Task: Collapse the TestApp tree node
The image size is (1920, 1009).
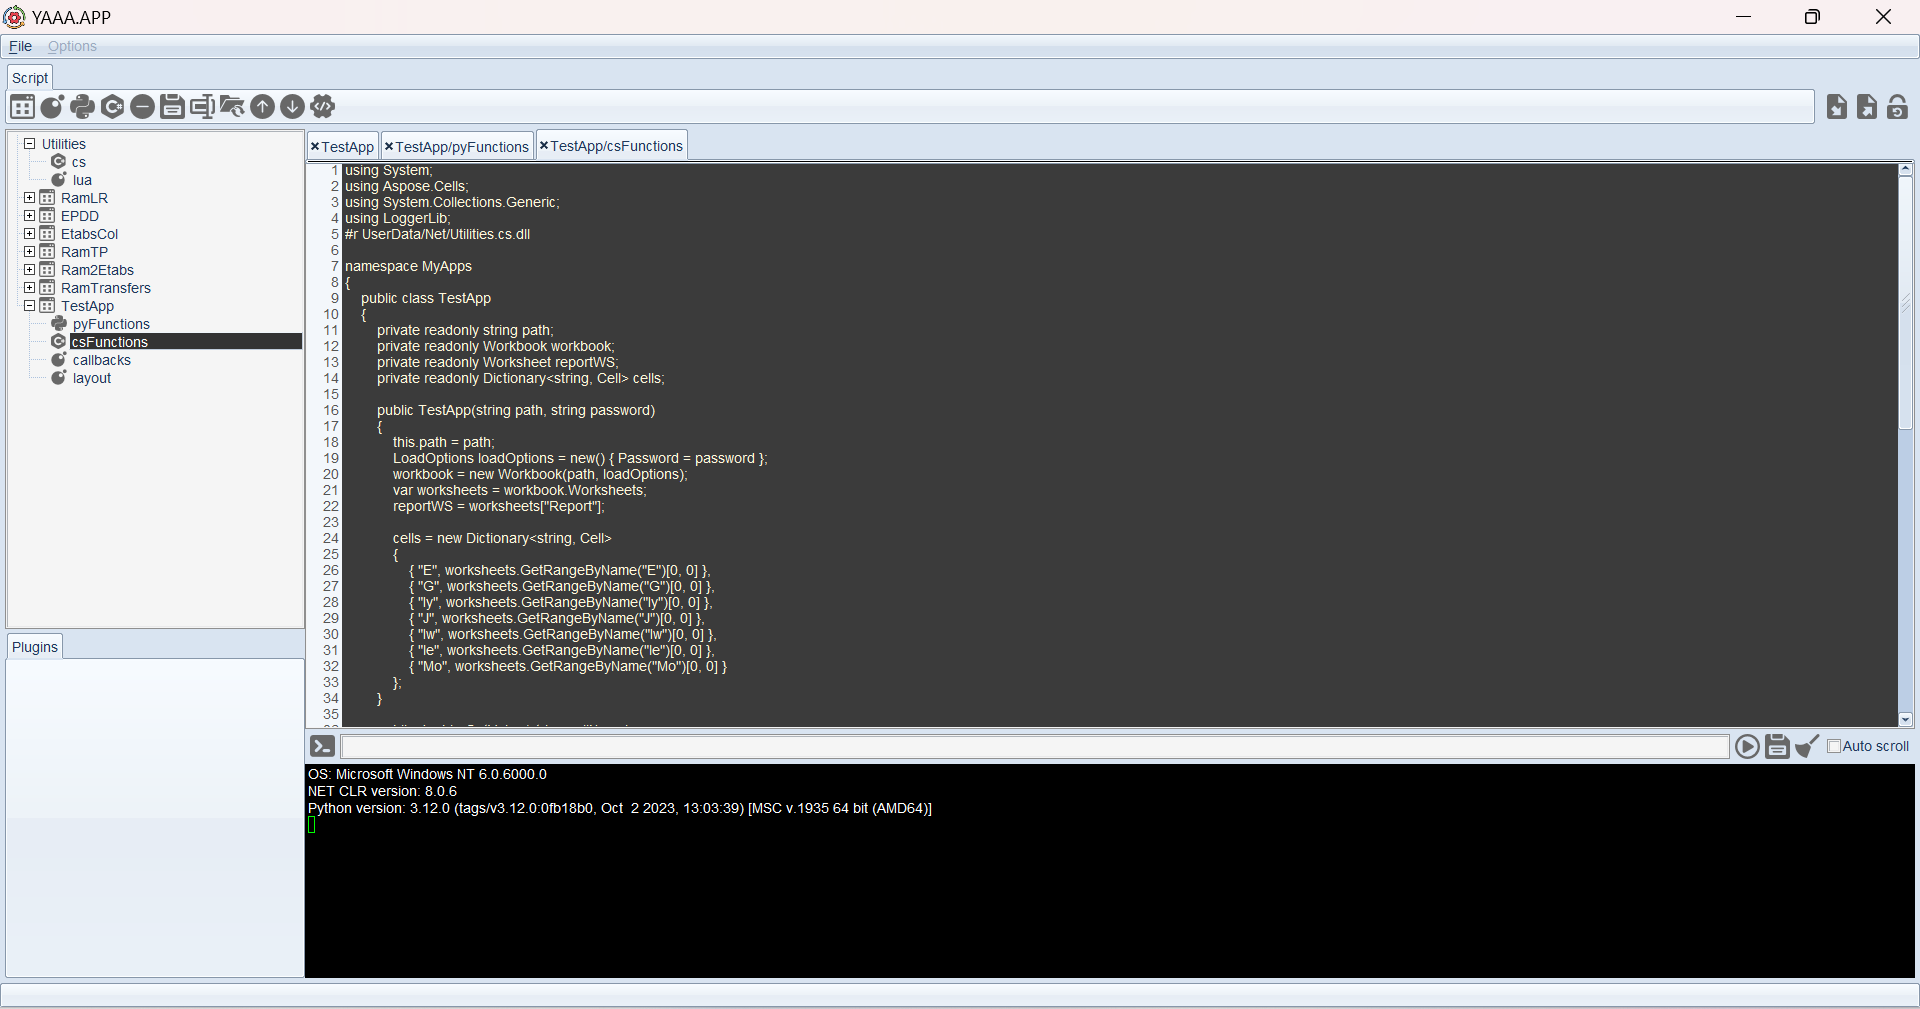Action: 30,306
